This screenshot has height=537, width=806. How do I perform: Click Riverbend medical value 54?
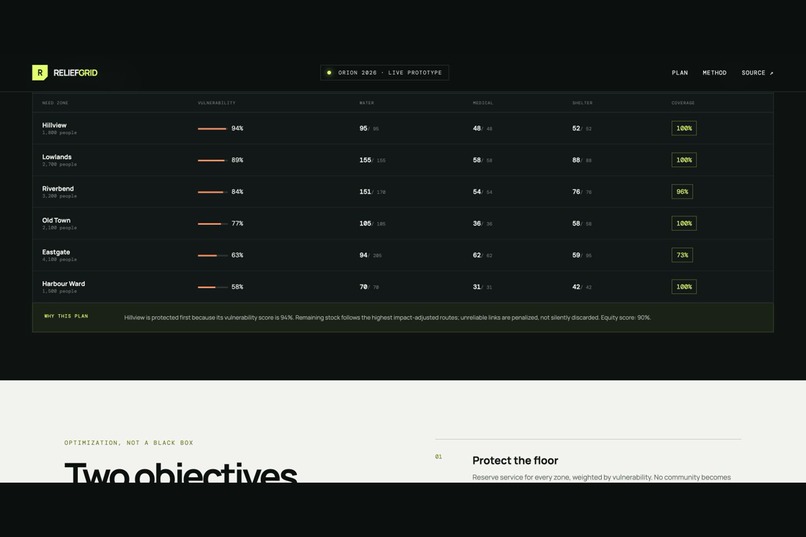tap(477, 192)
